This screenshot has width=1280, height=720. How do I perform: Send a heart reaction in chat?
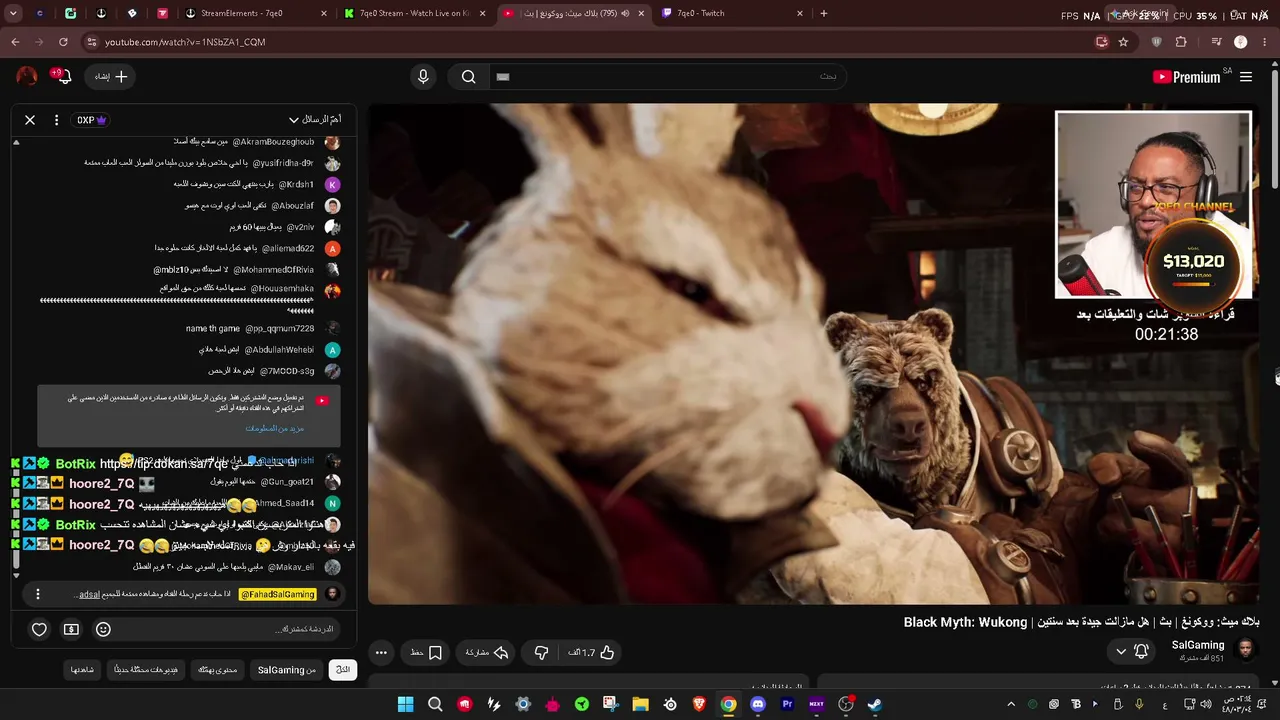click(x=39, y=629)
